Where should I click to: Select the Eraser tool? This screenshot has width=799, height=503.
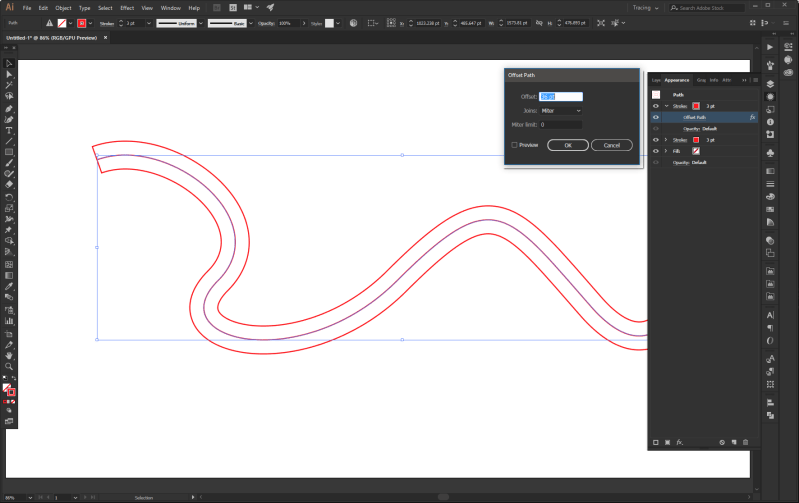coord(9,184)
